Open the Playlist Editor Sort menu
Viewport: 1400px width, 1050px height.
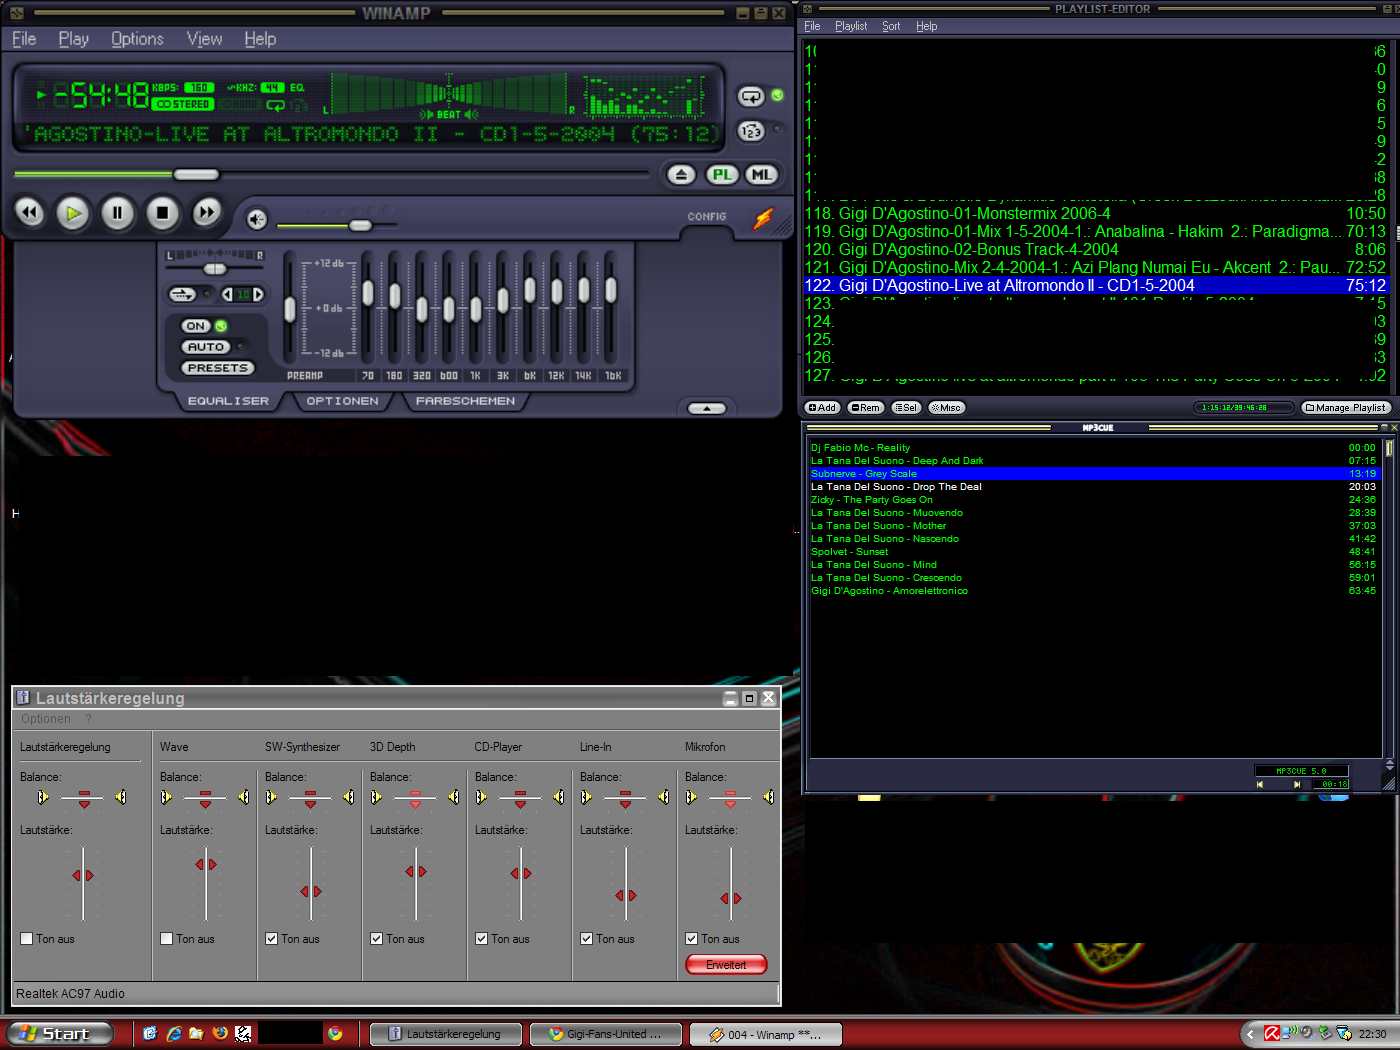[x=891, y=26]
